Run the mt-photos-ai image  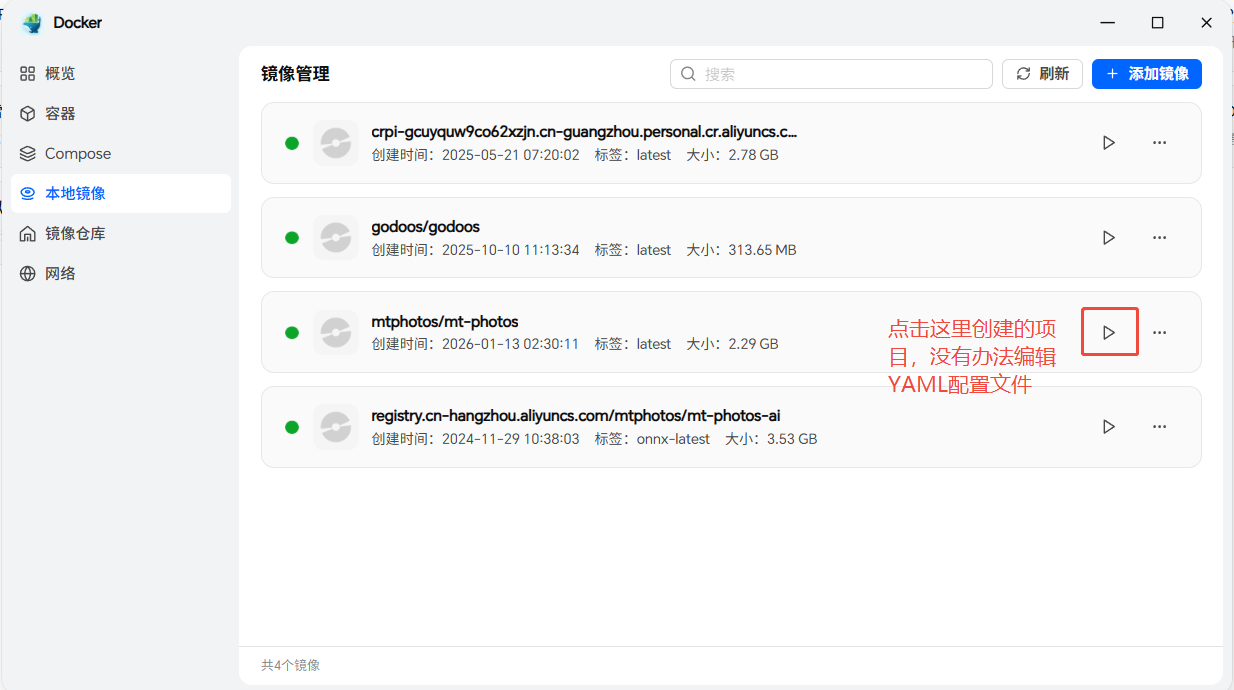1108,427
